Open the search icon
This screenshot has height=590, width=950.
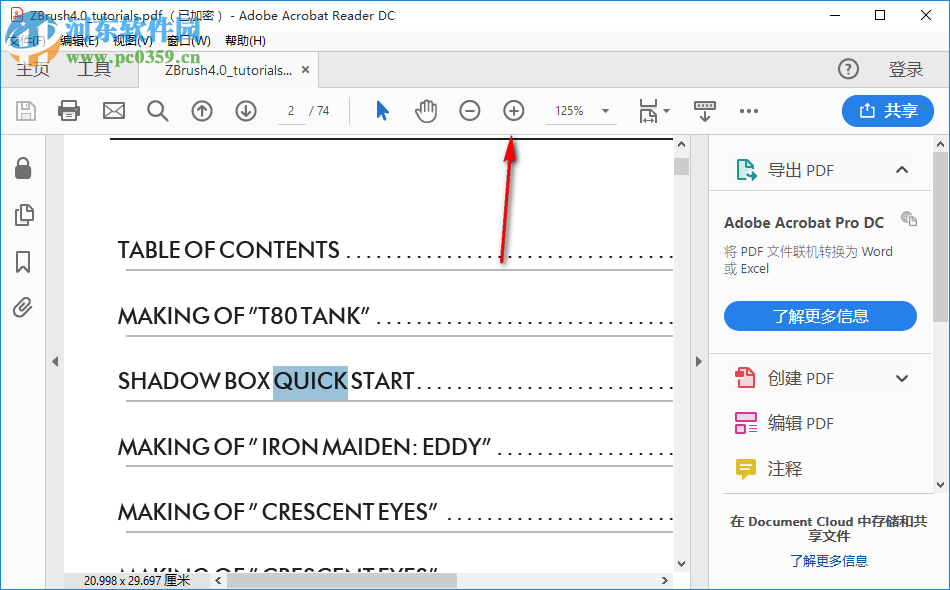click(x=160, y=111)
